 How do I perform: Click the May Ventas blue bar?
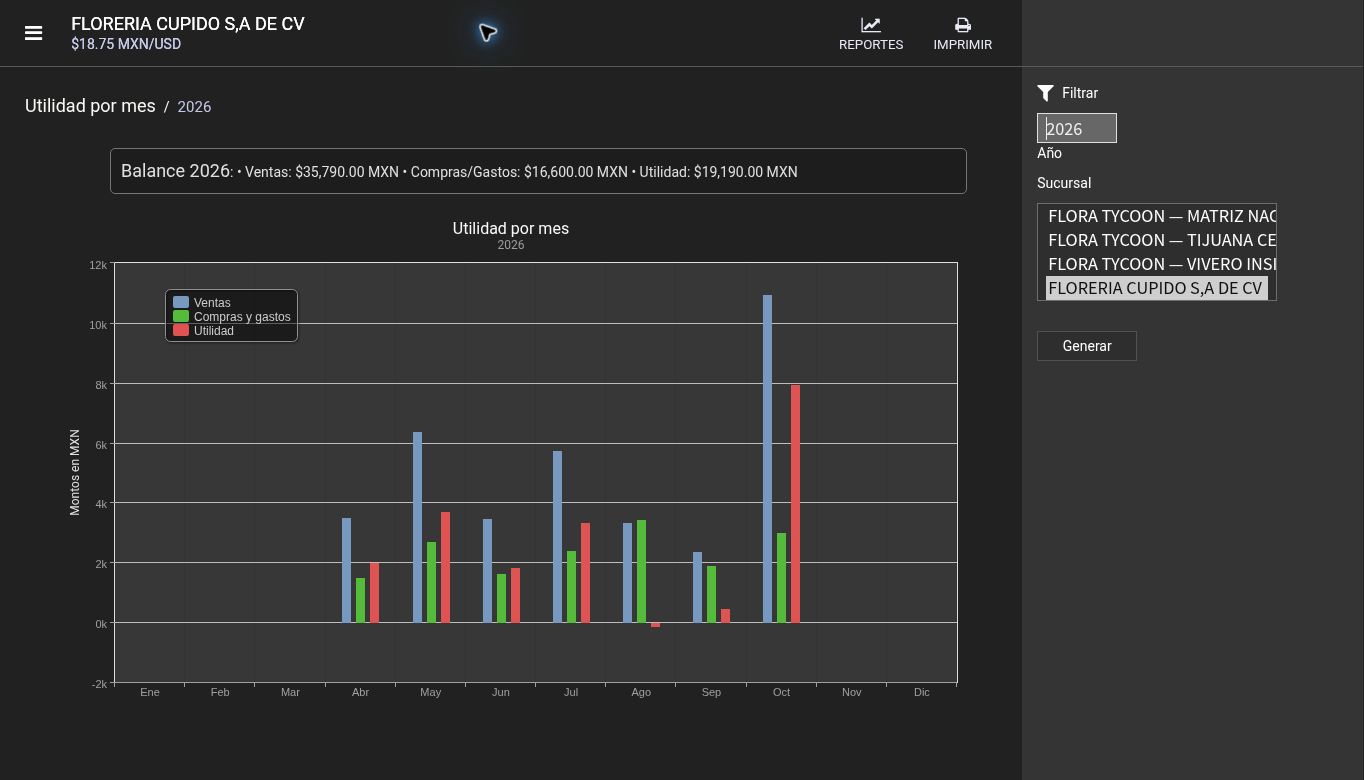[417, 527]
